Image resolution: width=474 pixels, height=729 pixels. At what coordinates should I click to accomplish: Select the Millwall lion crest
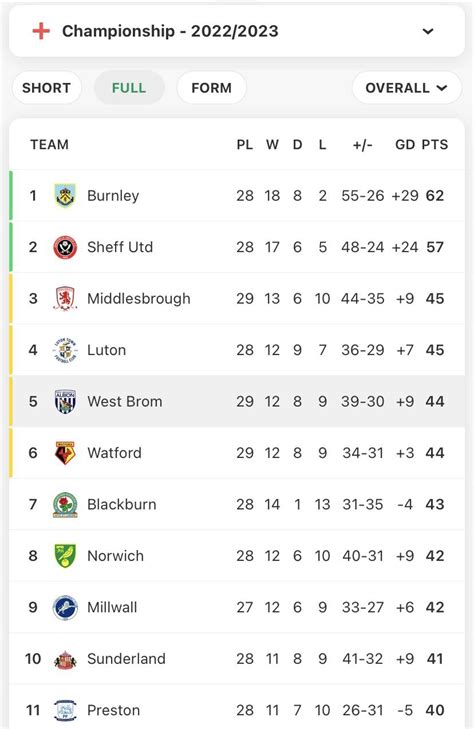point(65,607)
